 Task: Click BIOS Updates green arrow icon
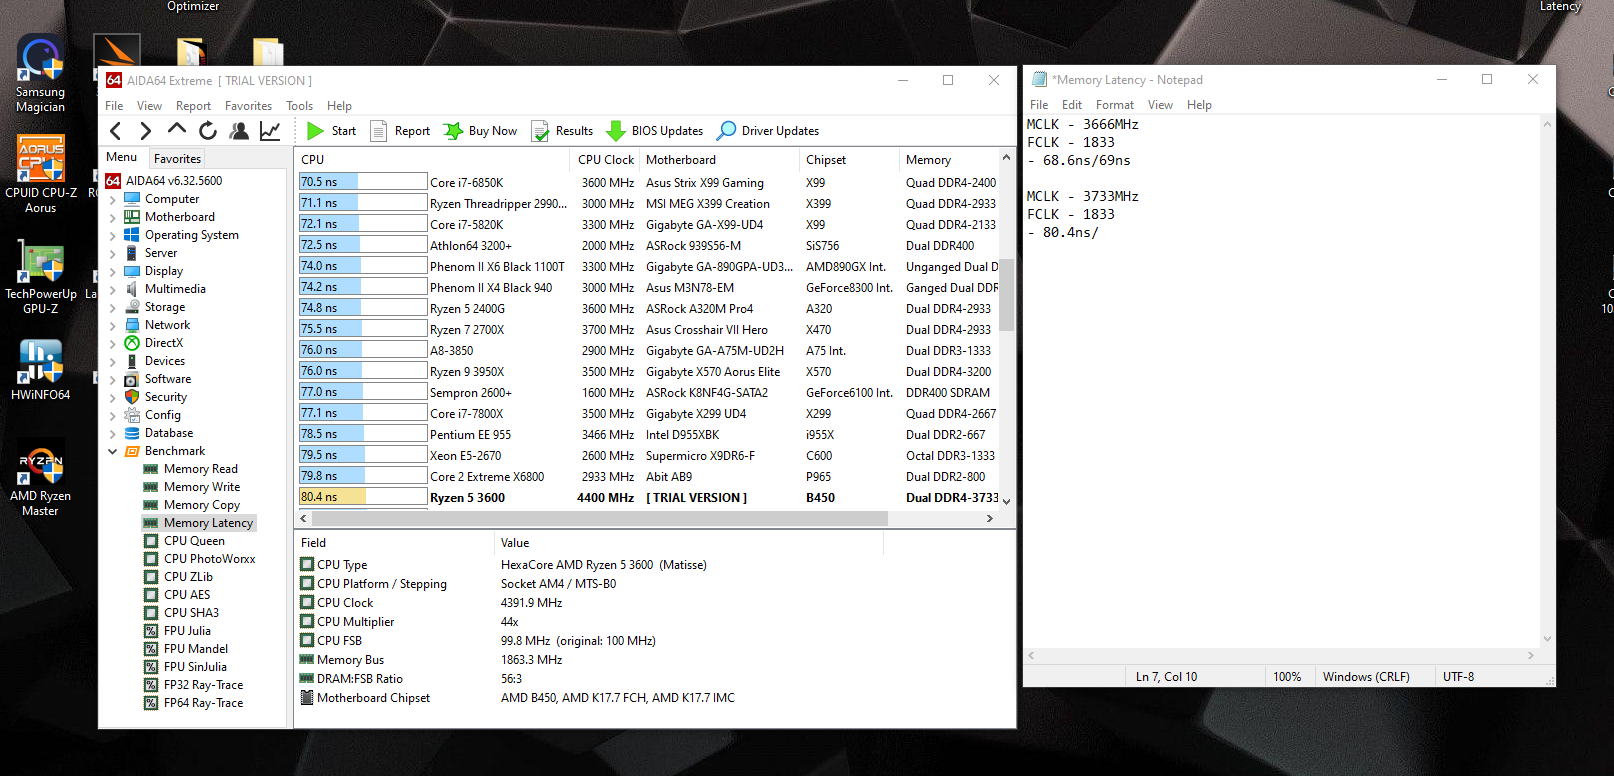click(616, 131)
